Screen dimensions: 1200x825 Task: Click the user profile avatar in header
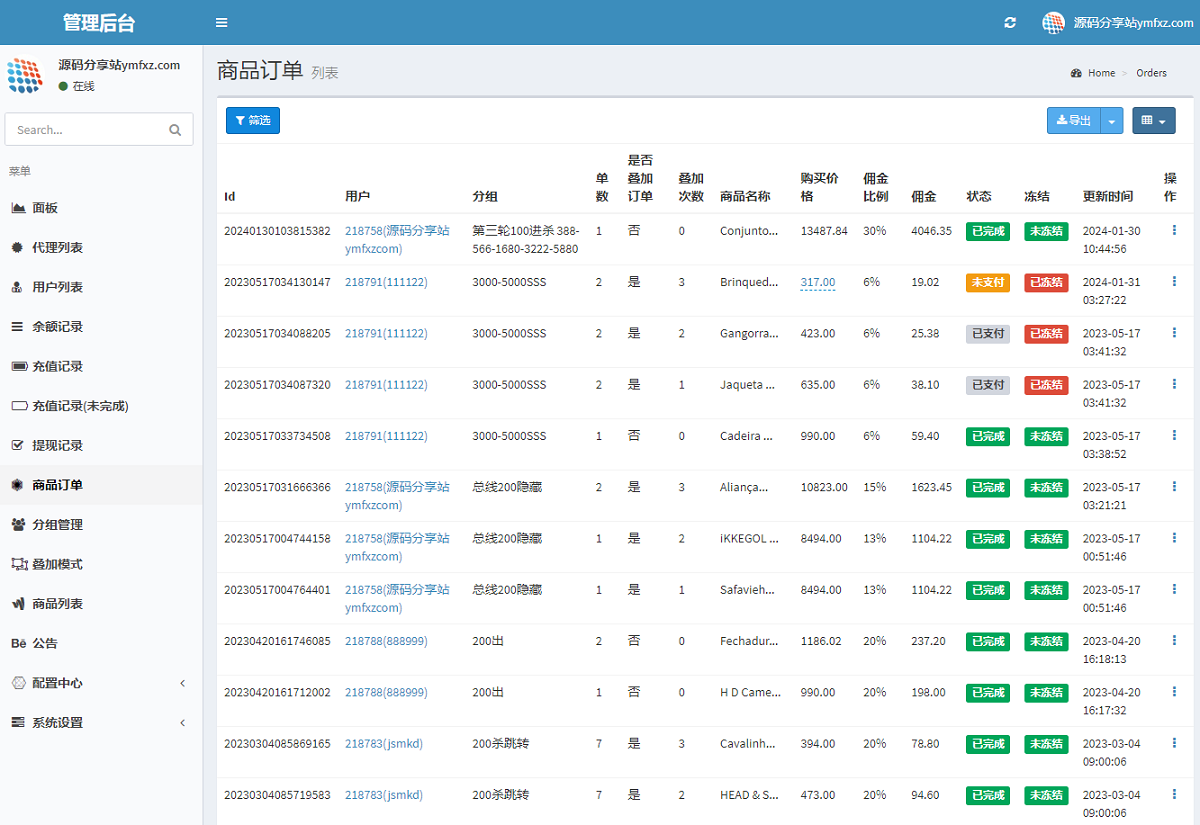click(x=1053, y=23)
